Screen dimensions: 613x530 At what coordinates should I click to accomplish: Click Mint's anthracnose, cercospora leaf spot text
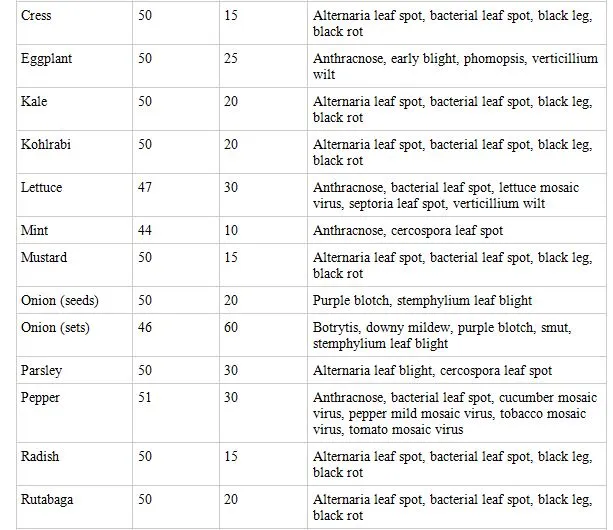407,231
